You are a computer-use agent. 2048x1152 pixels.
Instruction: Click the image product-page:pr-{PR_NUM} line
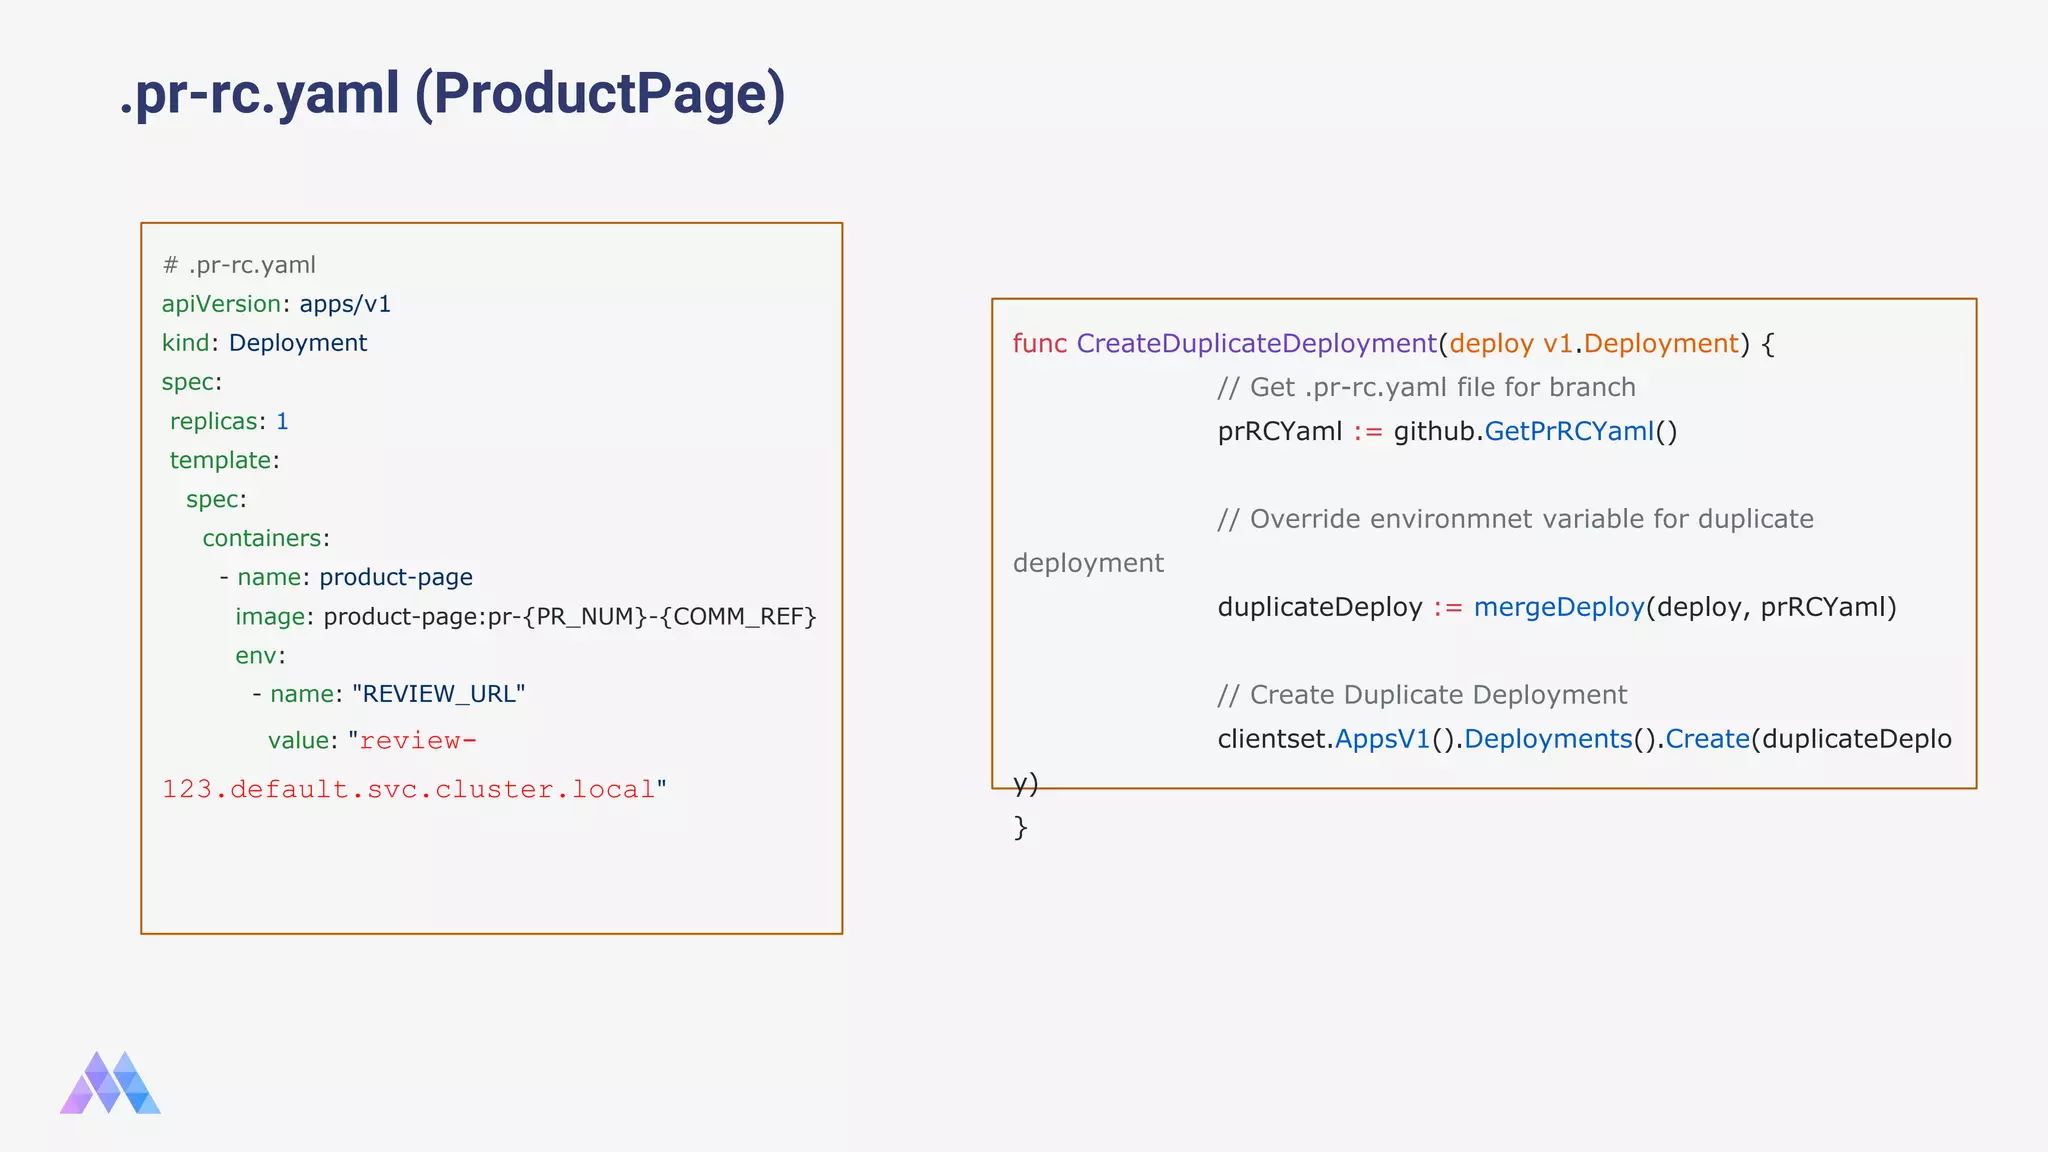click(526, 616)
